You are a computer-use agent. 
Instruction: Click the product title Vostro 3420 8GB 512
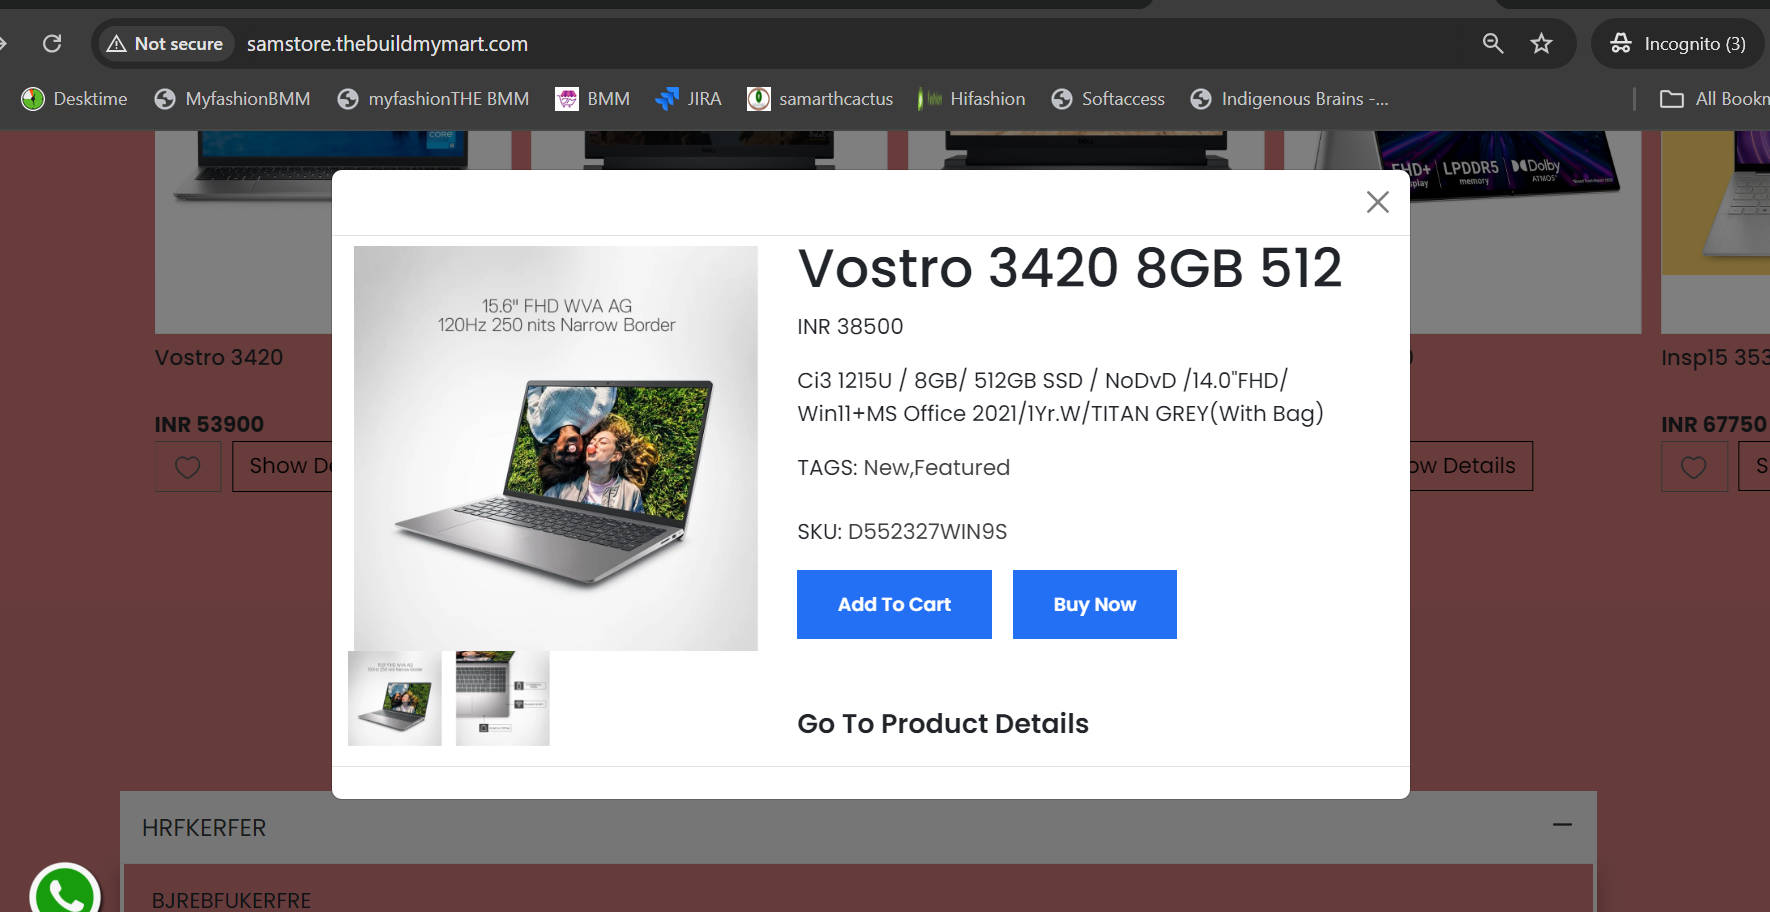(x=1070, y=268)
